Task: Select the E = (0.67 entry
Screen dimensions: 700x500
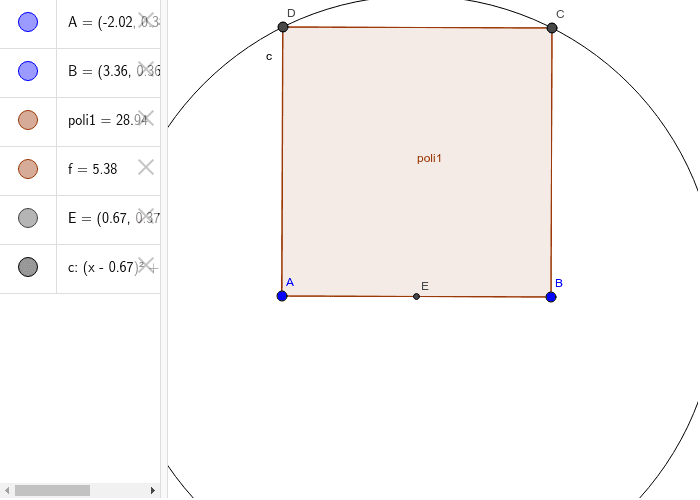Action: tap(108, 218)
